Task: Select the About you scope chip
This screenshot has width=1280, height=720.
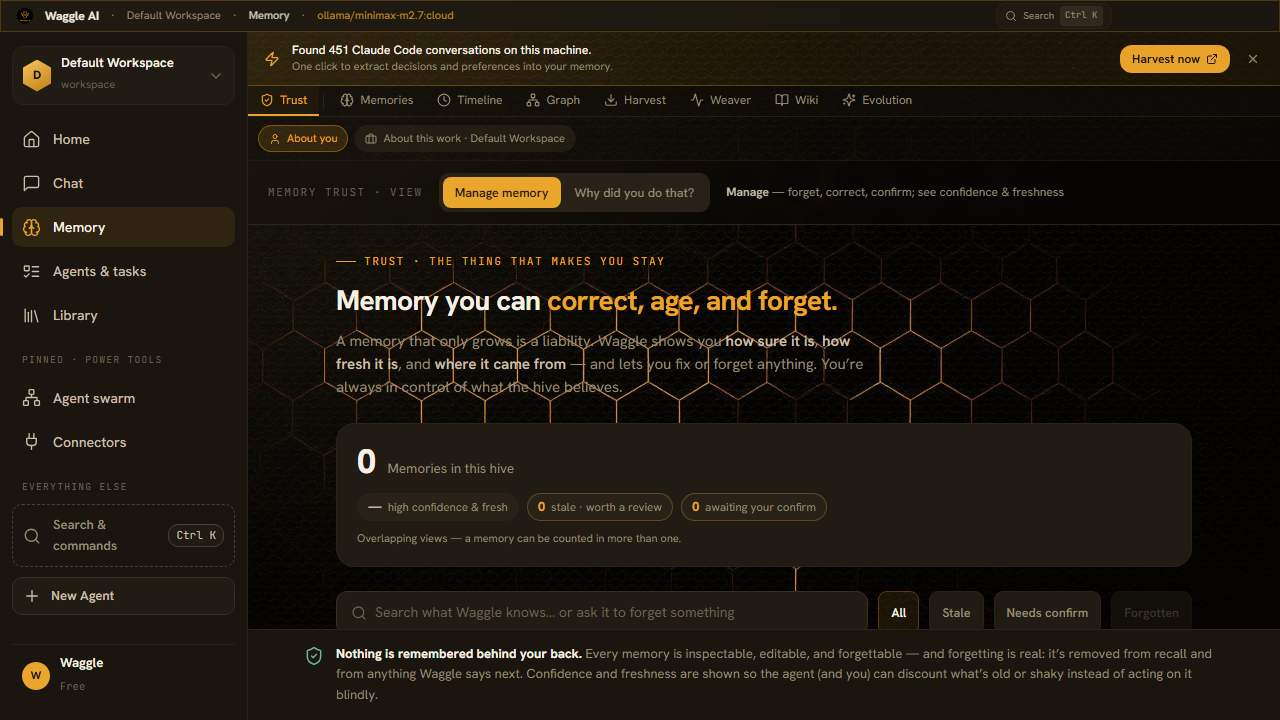Action: click(x=303, y=139)
